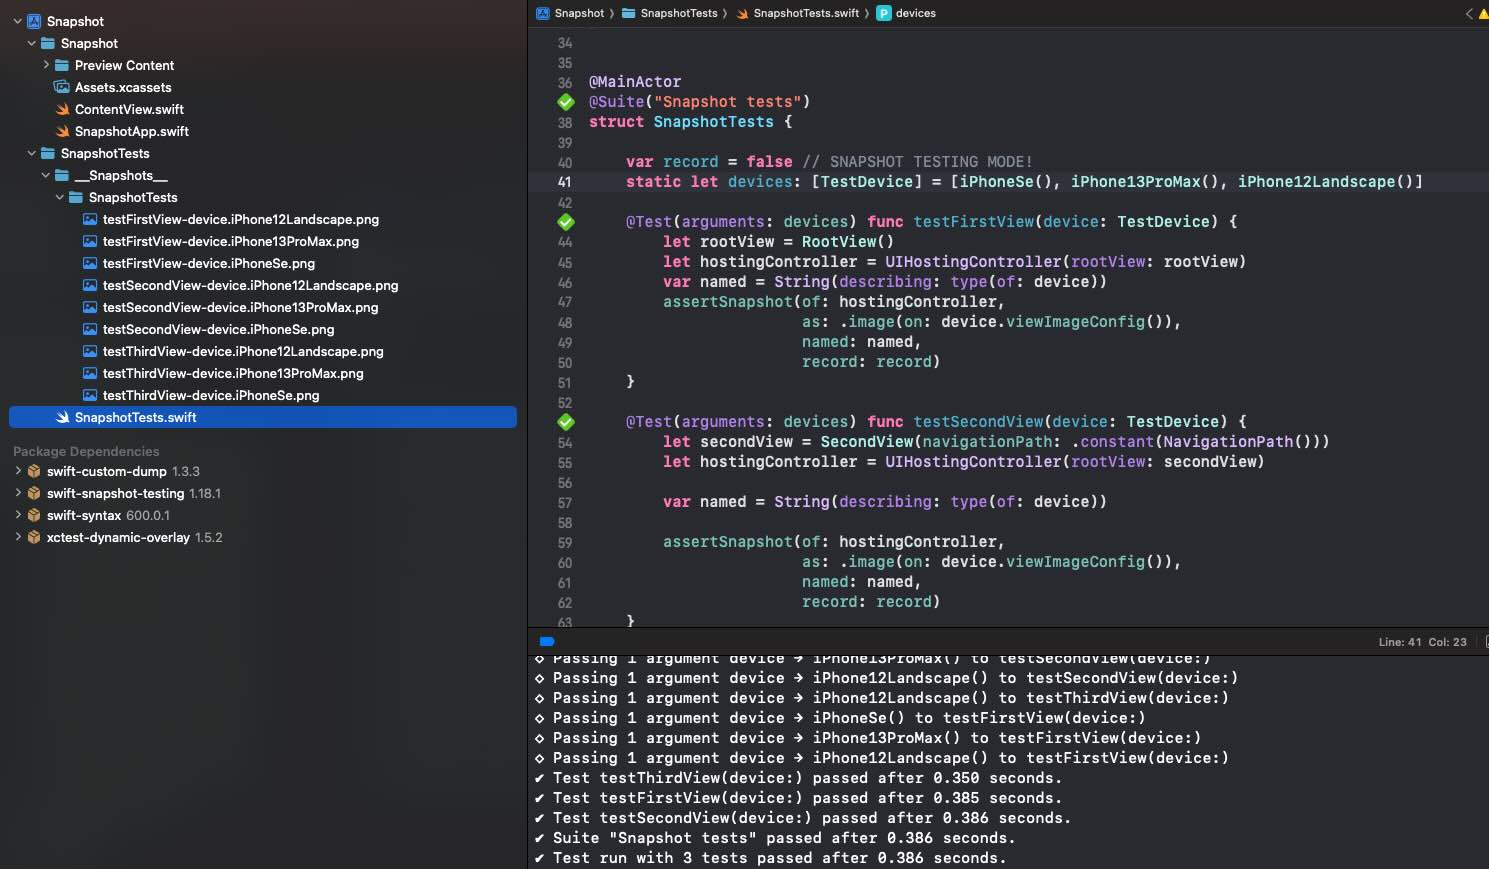Click the Assets.xcassets catalog icon
The image size is (1489, 869).
[62, 87]
